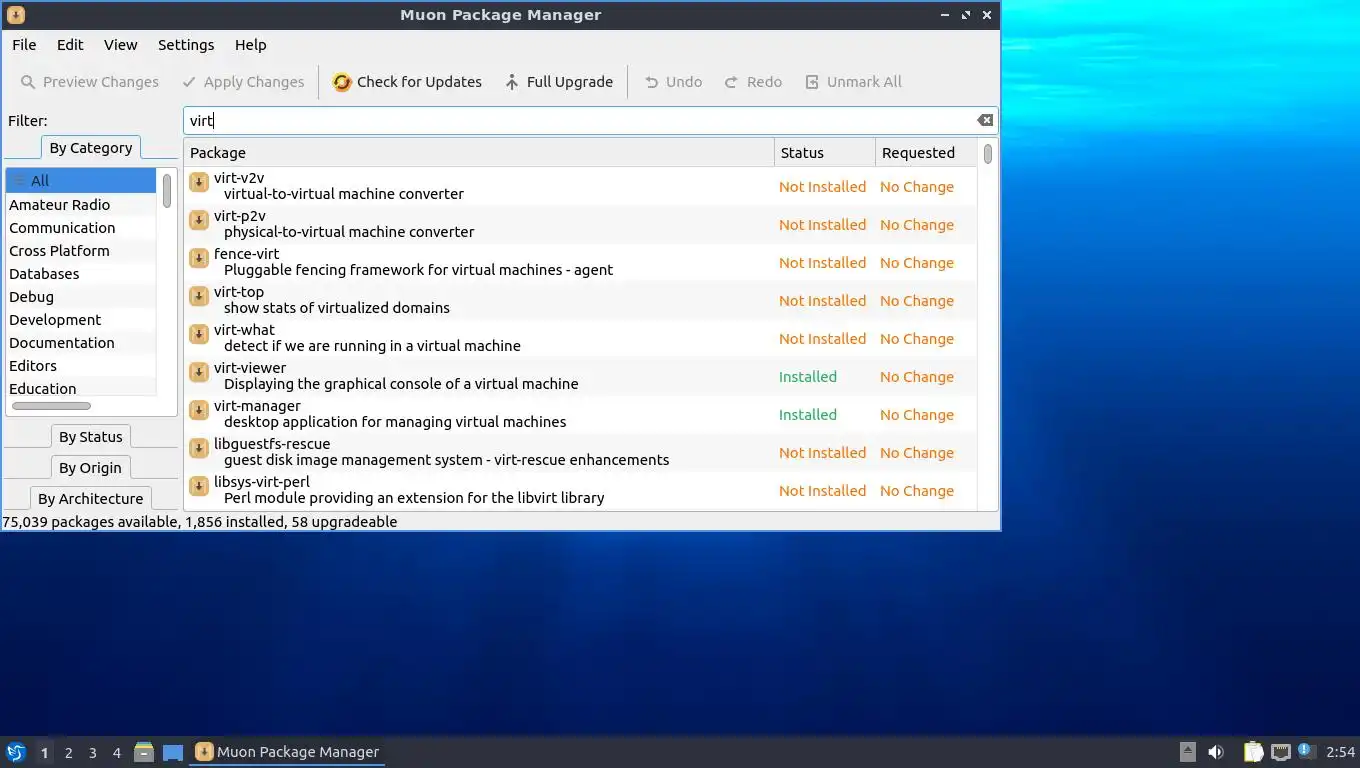Open the Edit menu

[70, 45]
